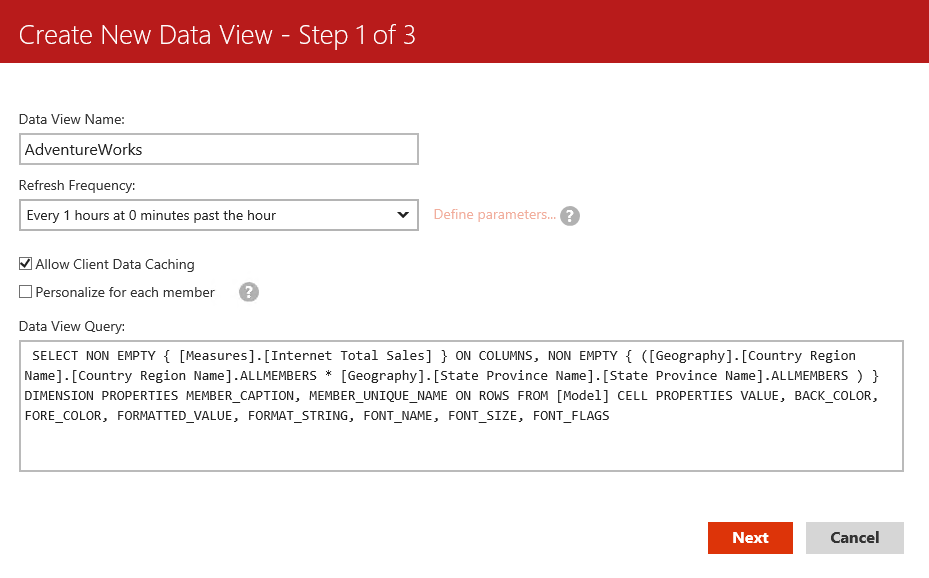Place cursor after FONT_FLAGS in the query
This screenshot has height=578, width=929.
[610, 416]
